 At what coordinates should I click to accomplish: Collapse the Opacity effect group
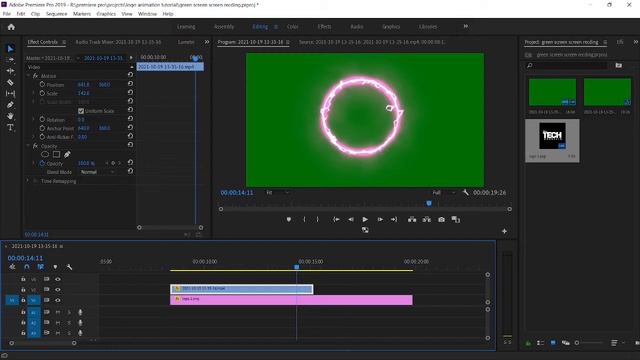click(28, 146)
